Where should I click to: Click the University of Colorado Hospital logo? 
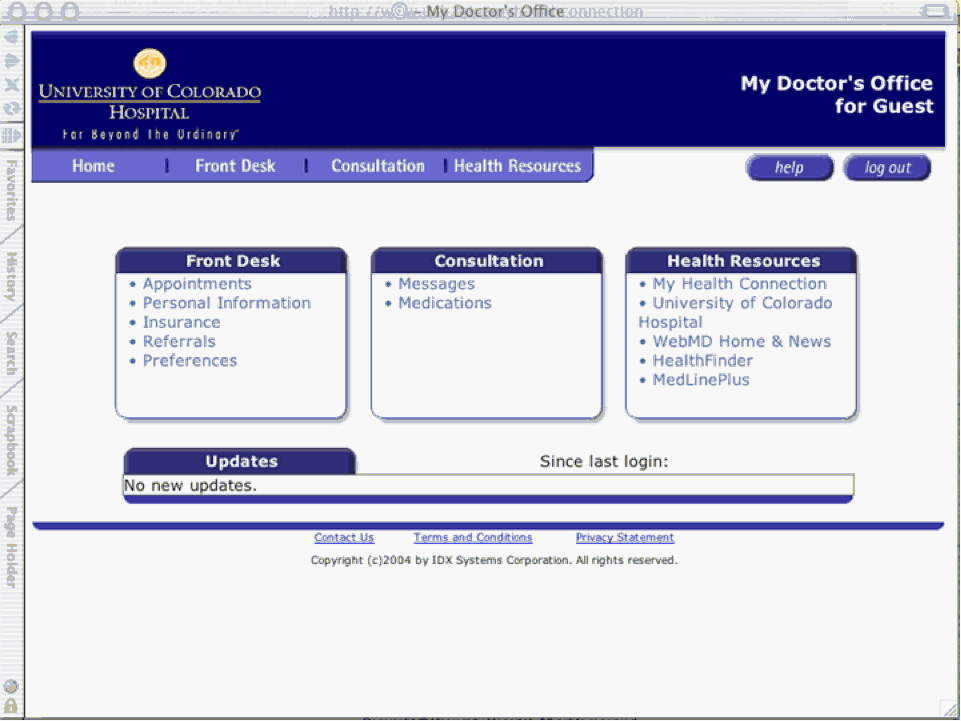(150, 95)
